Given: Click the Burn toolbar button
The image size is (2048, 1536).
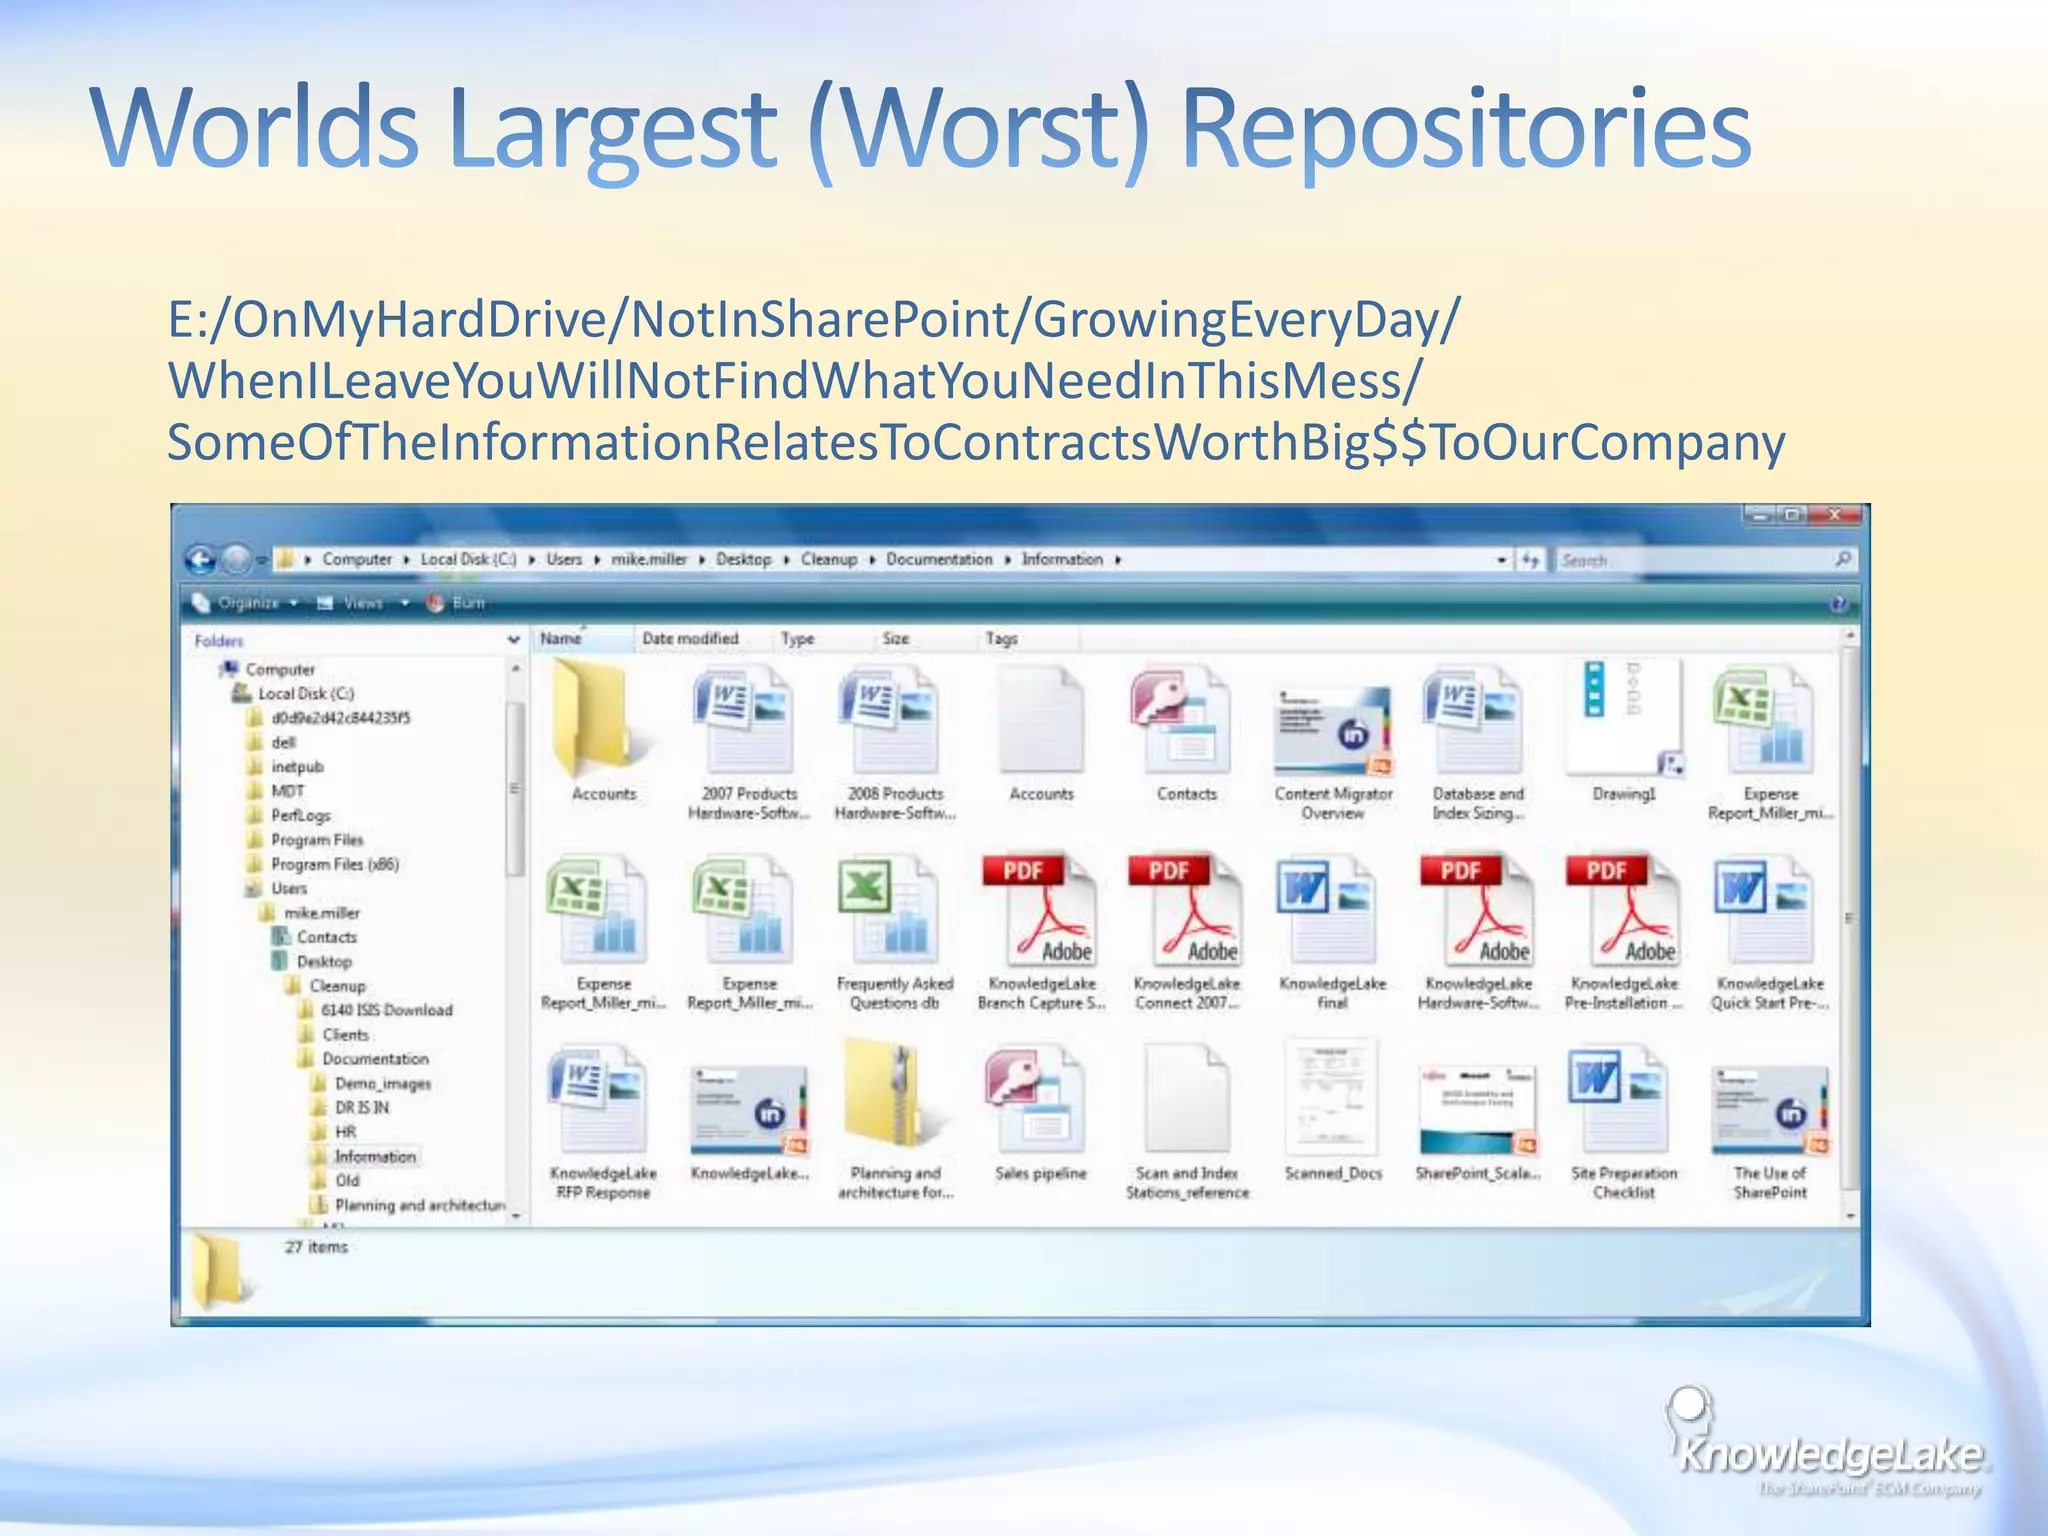Looking at the screenshot, I should click(457, 603).
